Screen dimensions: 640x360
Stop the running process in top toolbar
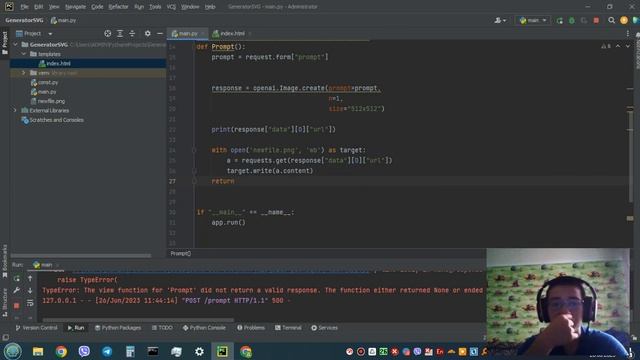[596, 20]
